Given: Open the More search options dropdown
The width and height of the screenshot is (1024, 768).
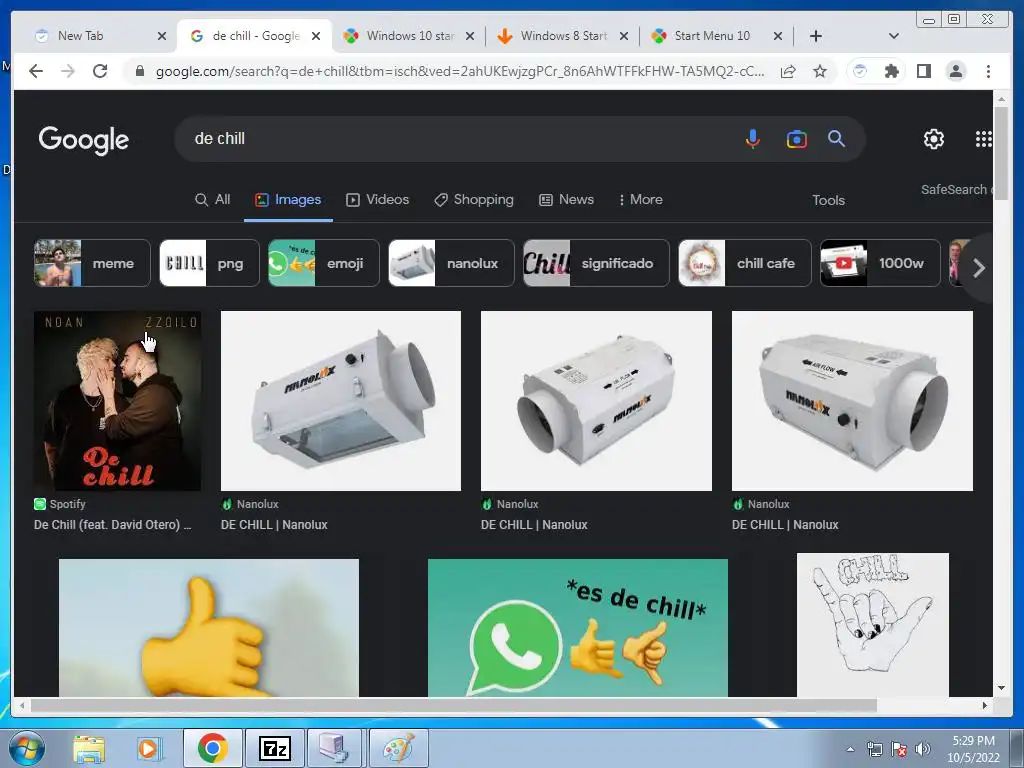Looking at the screenshot, I should tap(641, 200).
